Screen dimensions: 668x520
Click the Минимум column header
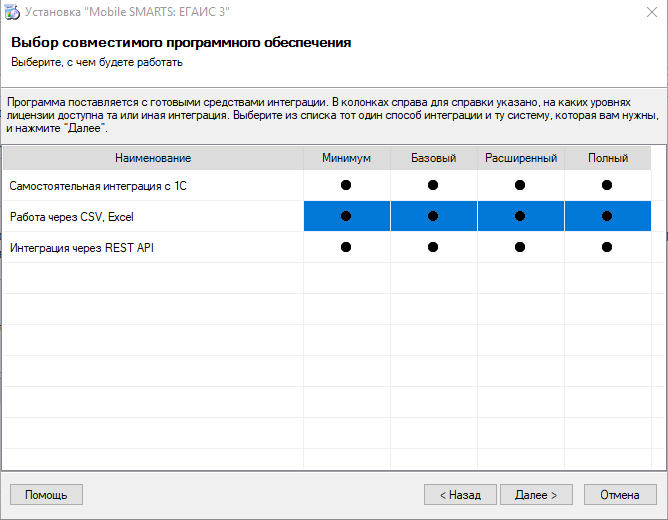[346, 158]
